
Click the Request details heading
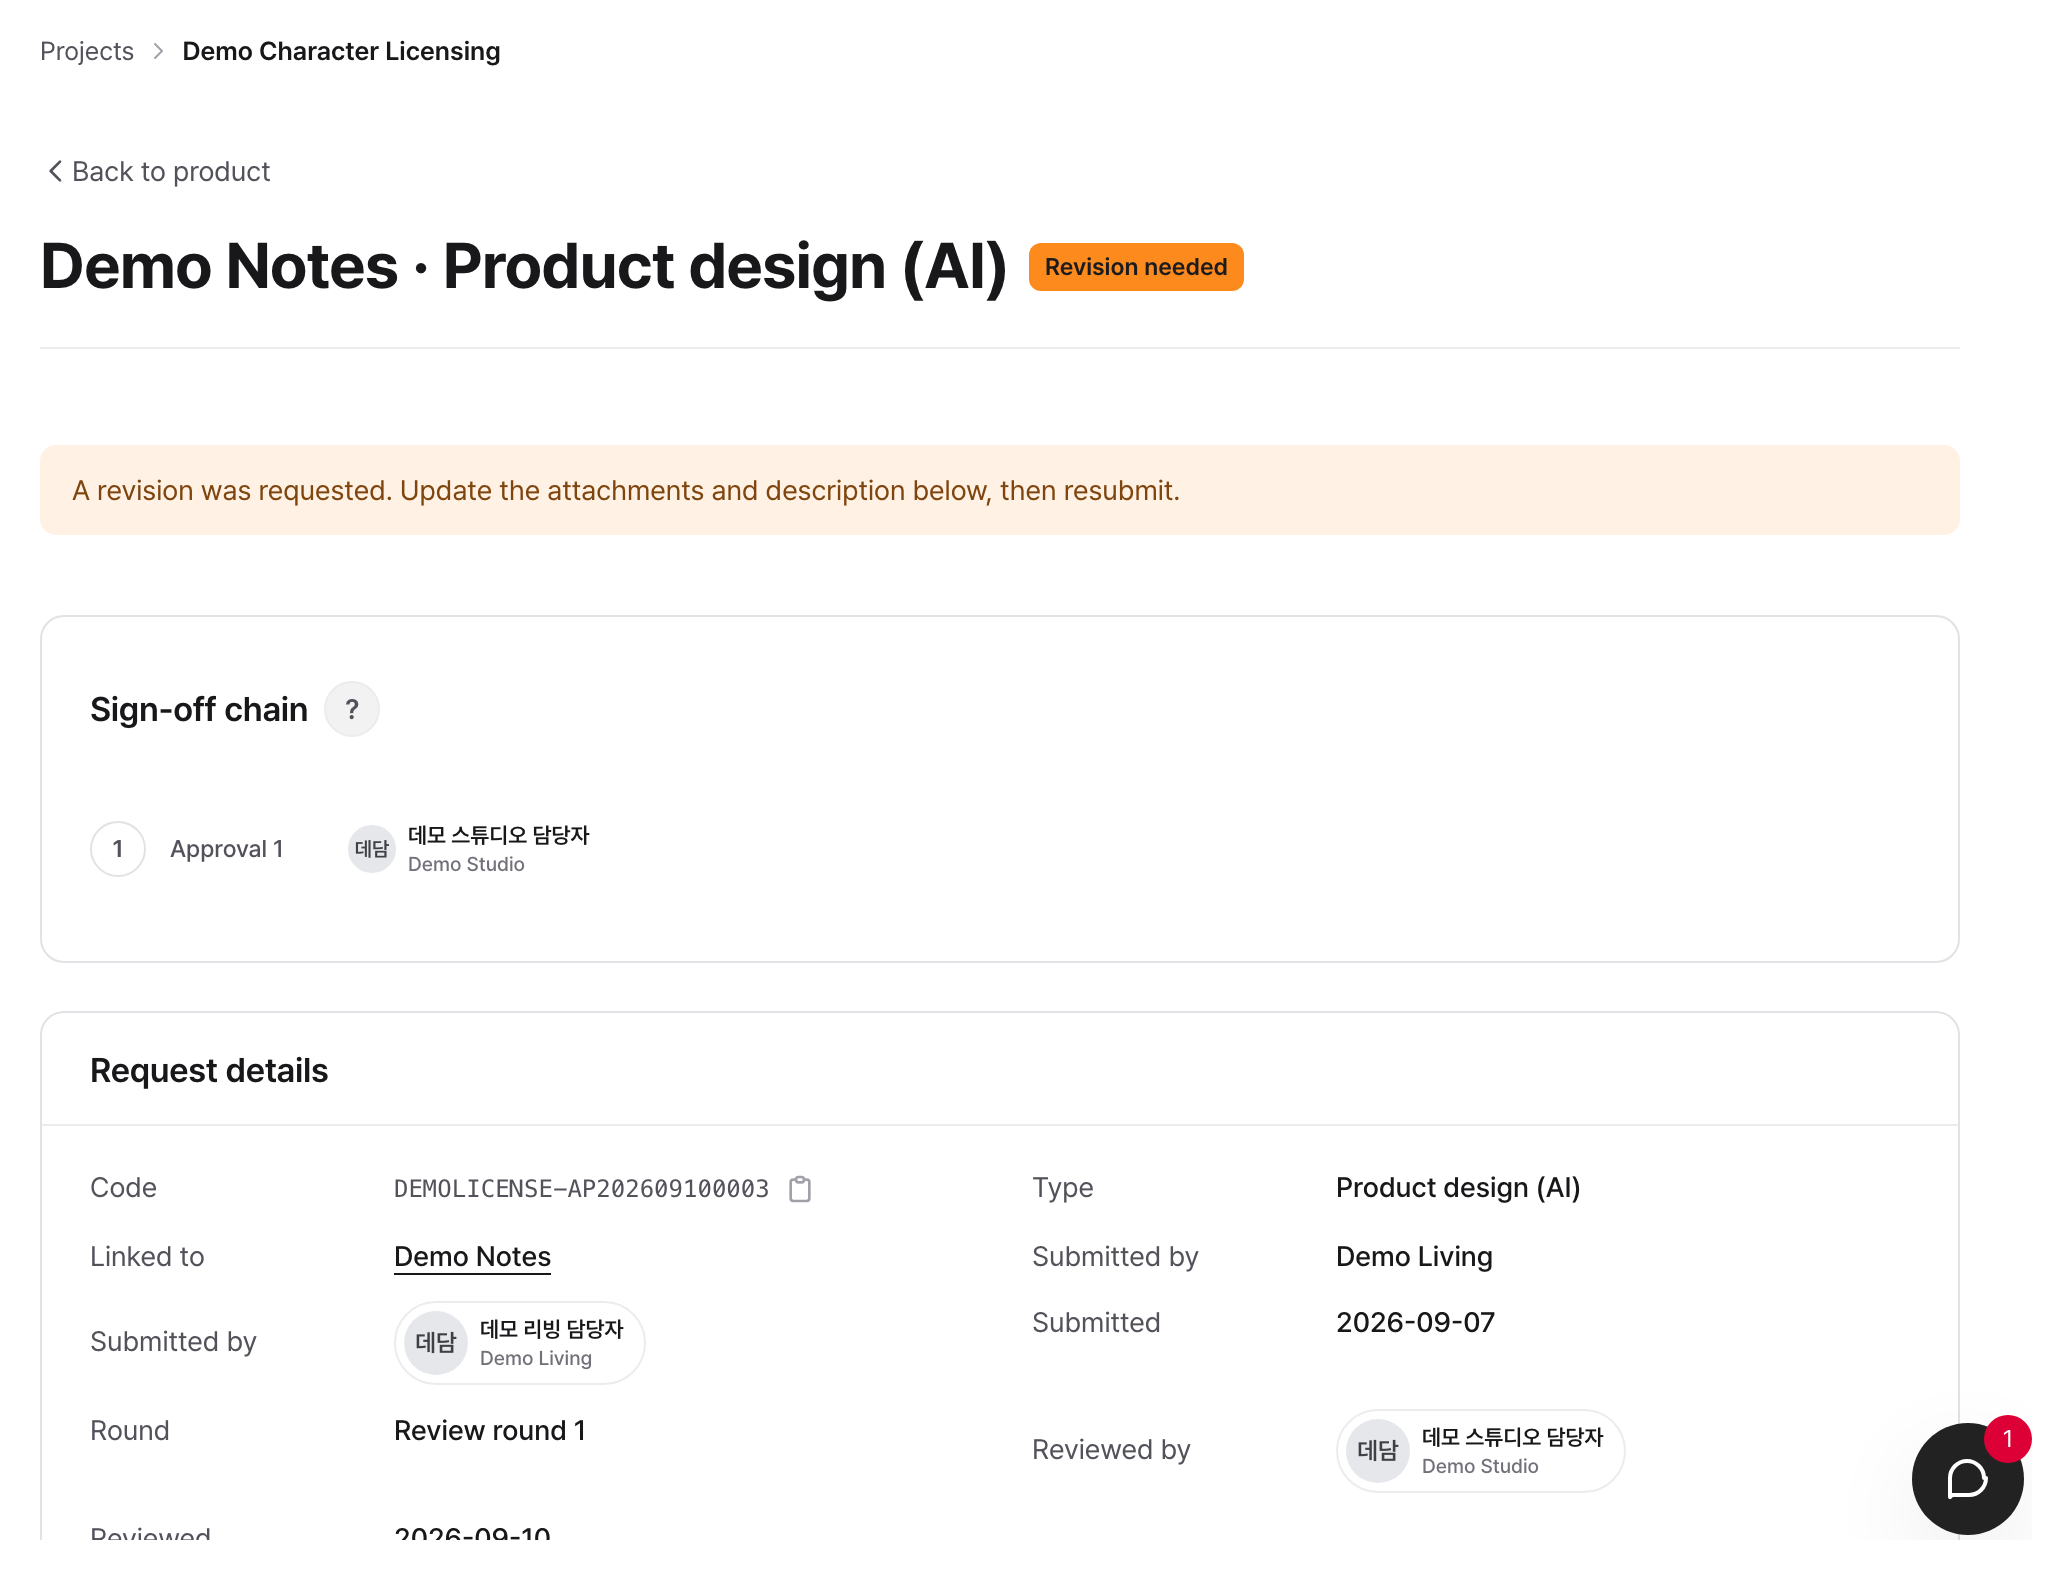209,1070
